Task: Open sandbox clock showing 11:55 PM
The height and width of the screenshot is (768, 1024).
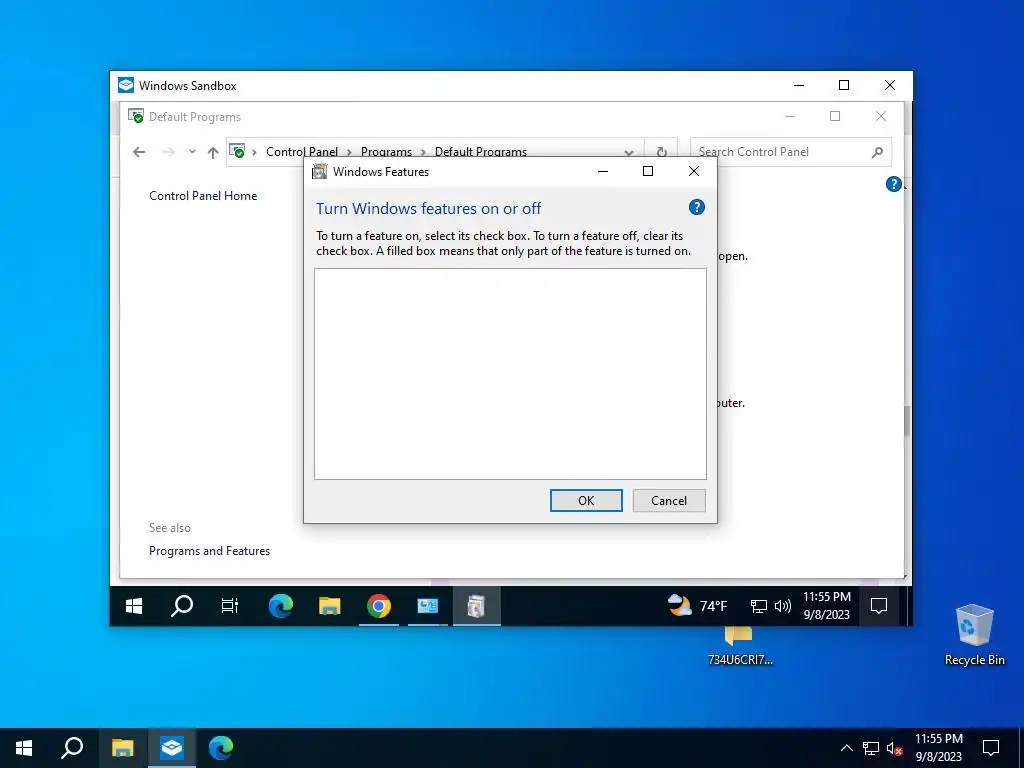Action: (827, 605)
